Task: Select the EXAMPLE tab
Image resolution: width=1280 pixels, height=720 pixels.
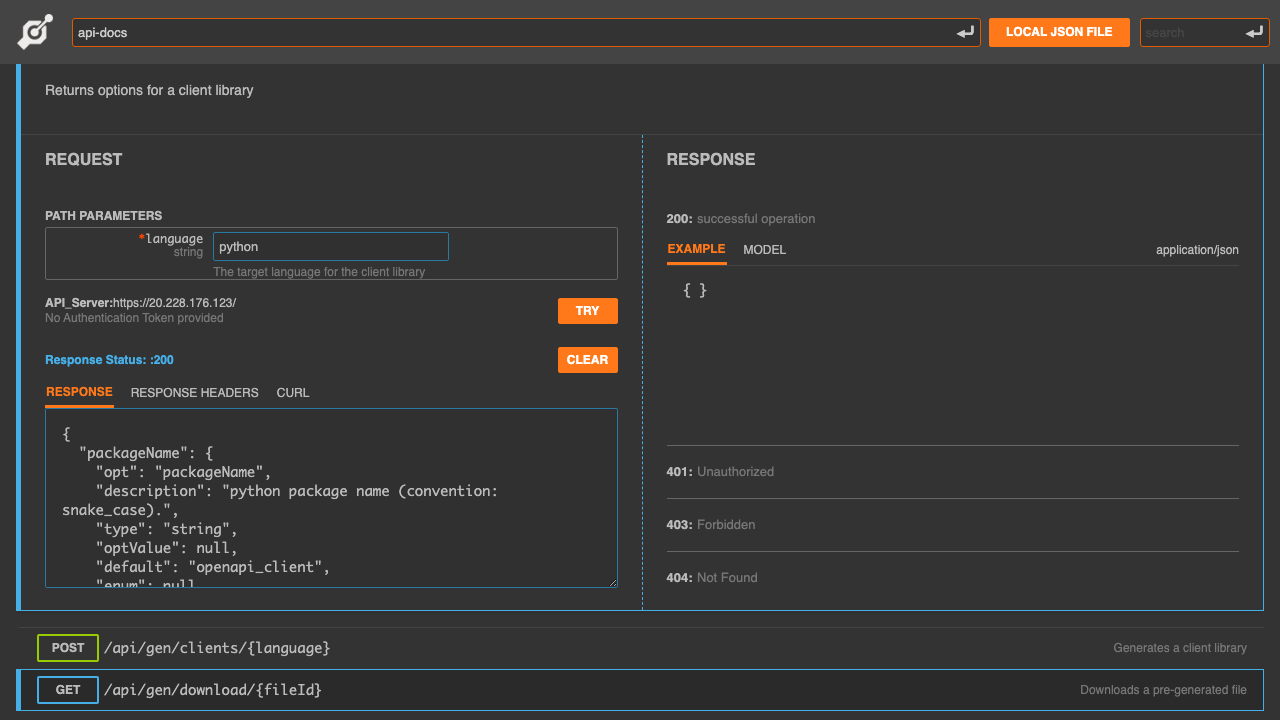Action: click(697, 249)
